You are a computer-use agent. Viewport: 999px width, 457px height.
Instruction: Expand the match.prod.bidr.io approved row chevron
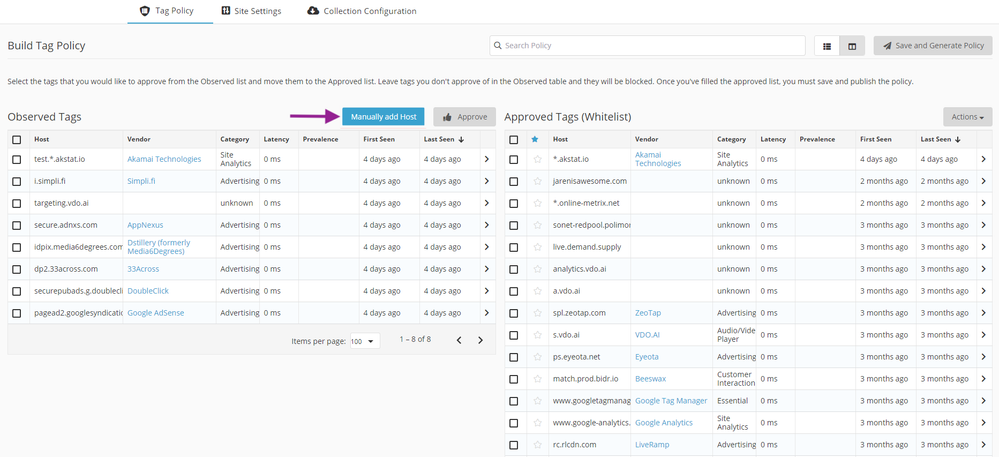[984, 379]
